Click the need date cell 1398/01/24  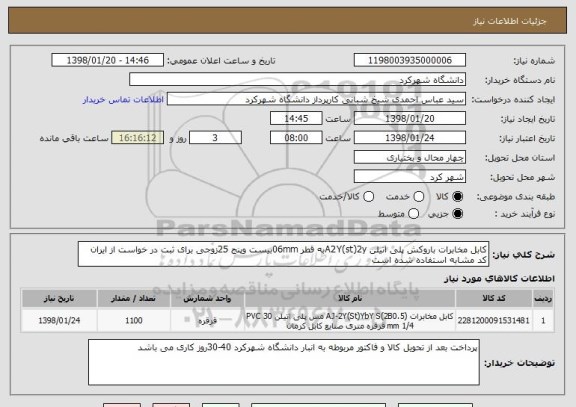(x=59, y=320)
